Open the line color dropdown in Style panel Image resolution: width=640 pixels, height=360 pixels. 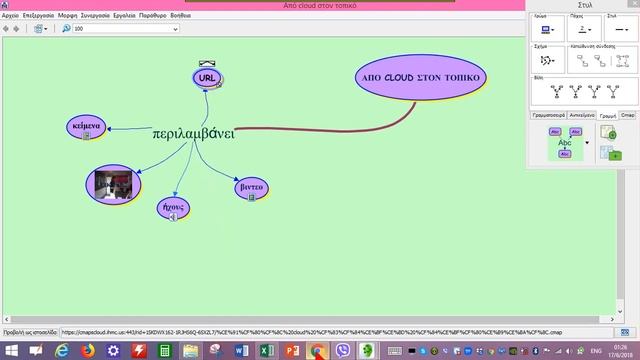click(547, 29)
